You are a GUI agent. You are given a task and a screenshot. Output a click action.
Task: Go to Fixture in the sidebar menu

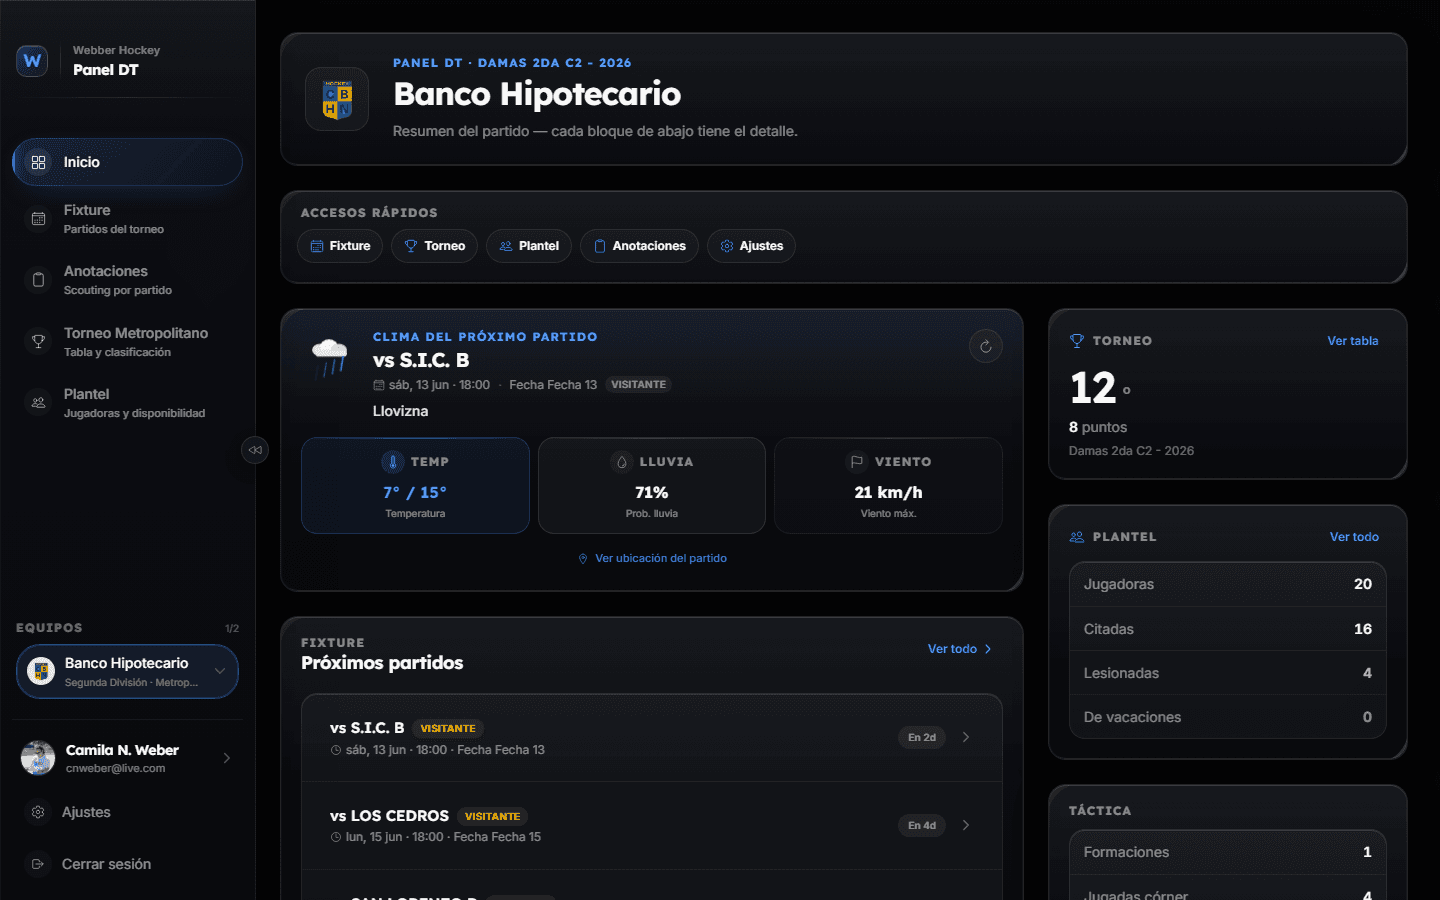[127, 219]
